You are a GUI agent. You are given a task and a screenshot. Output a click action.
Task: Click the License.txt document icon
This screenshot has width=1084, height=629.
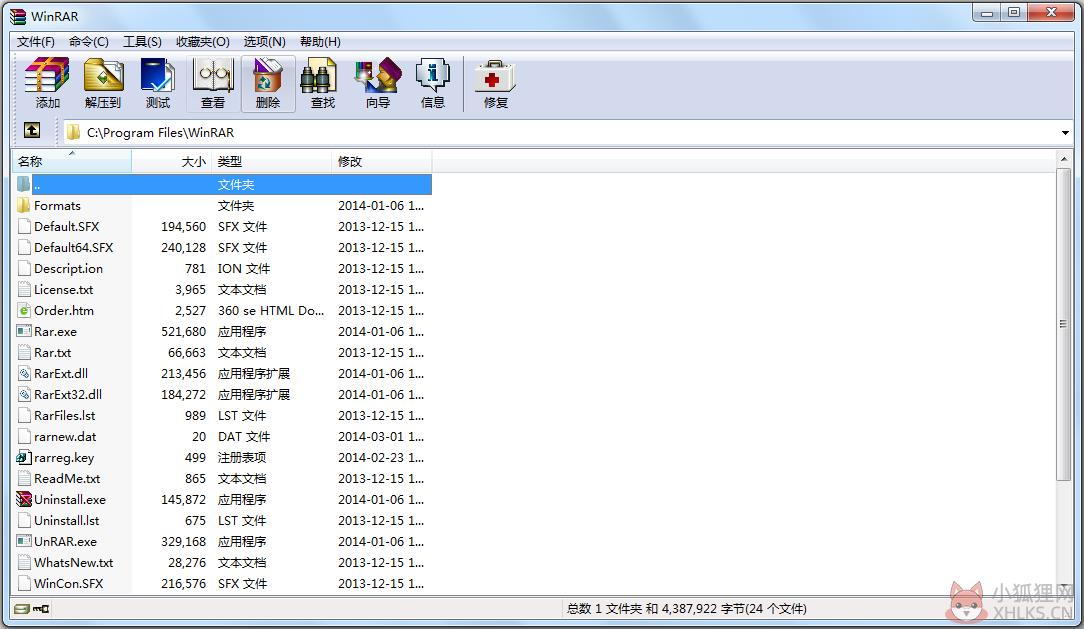pos(24,289)
